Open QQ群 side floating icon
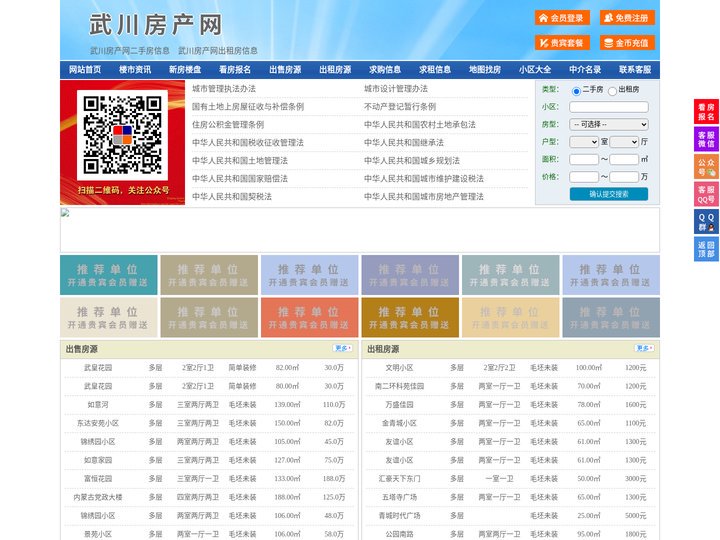 coord(706,222)
